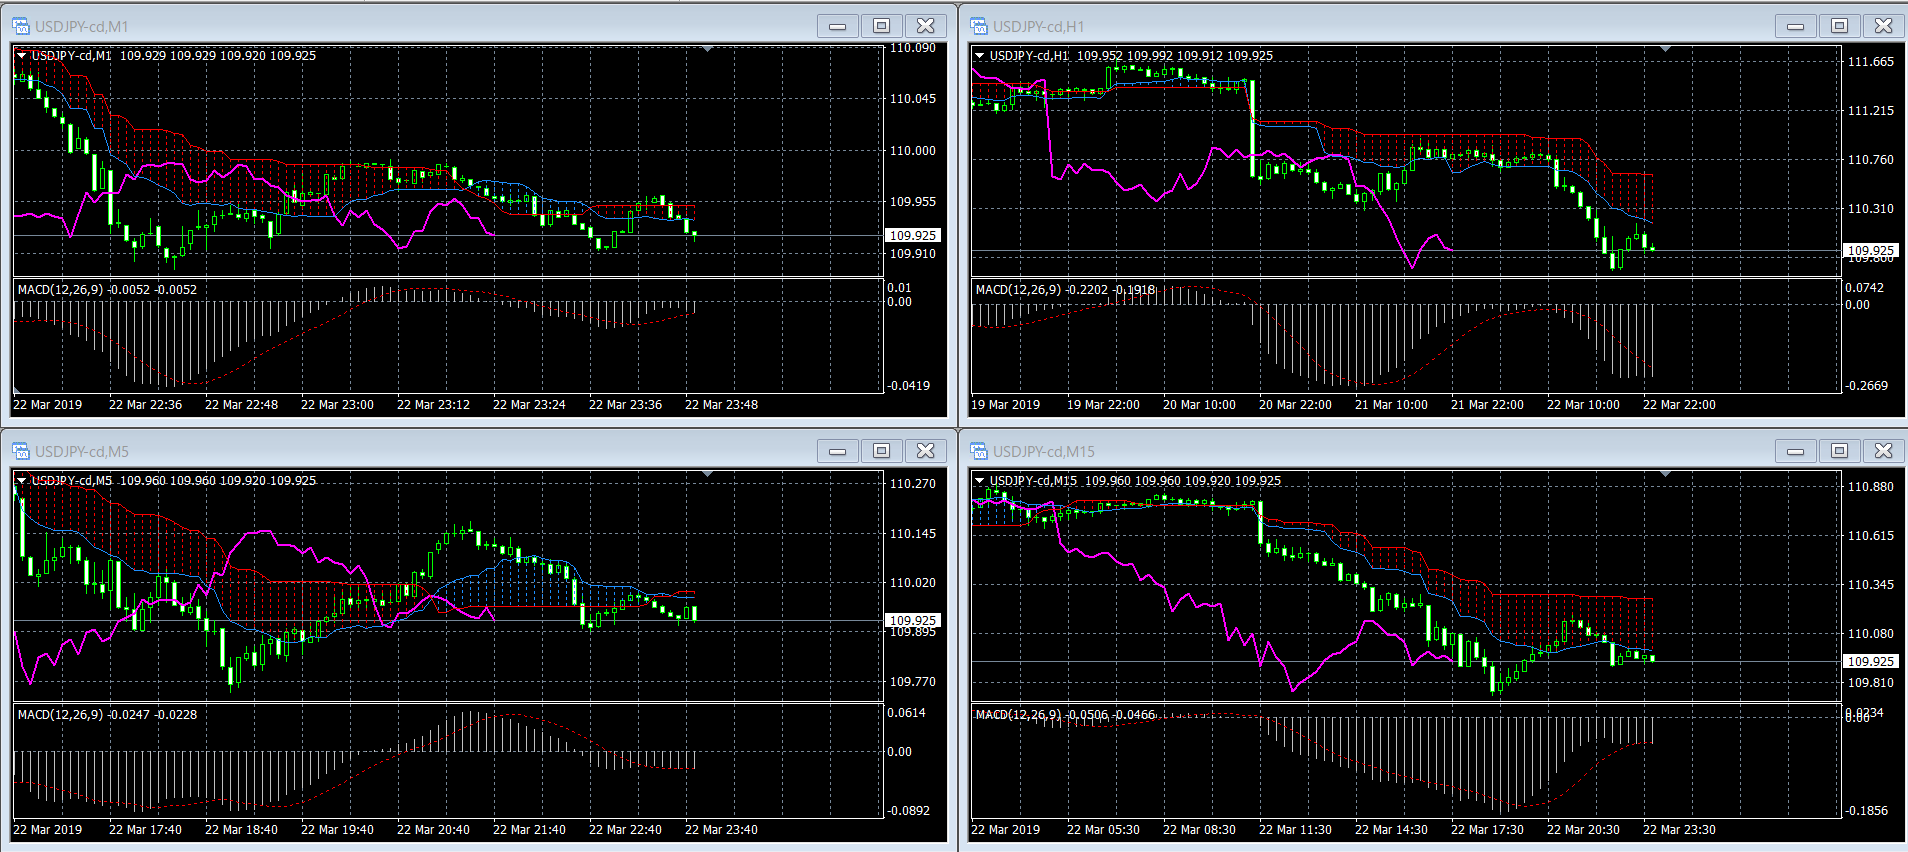Minimize the USDJPY-cd,H1 chart window
The height and width of the screenshot is (852, 1908).
pos(1796,26)
